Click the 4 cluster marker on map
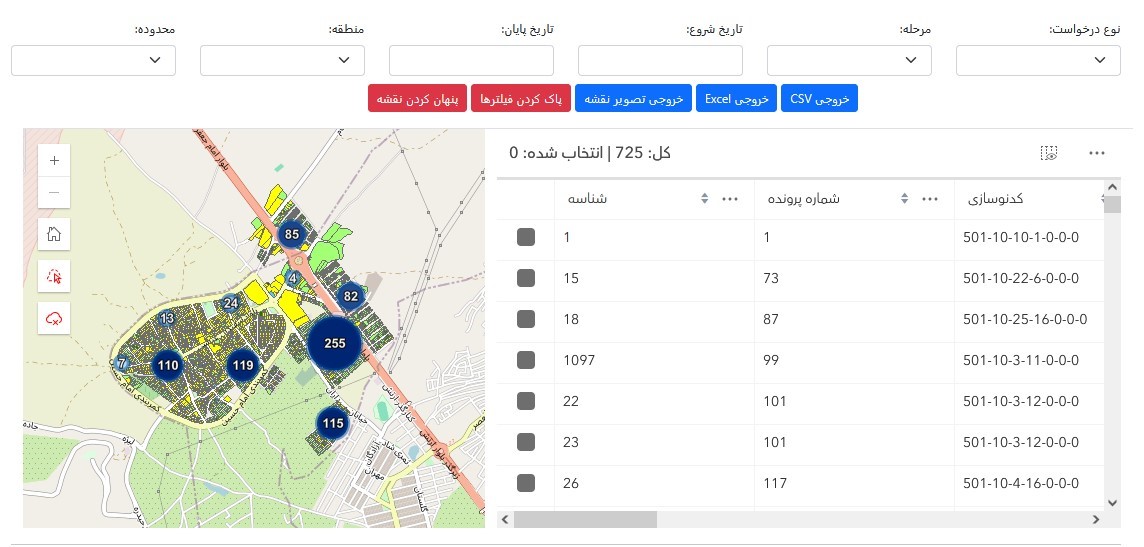1144x547 pixels. coord(293,278)
